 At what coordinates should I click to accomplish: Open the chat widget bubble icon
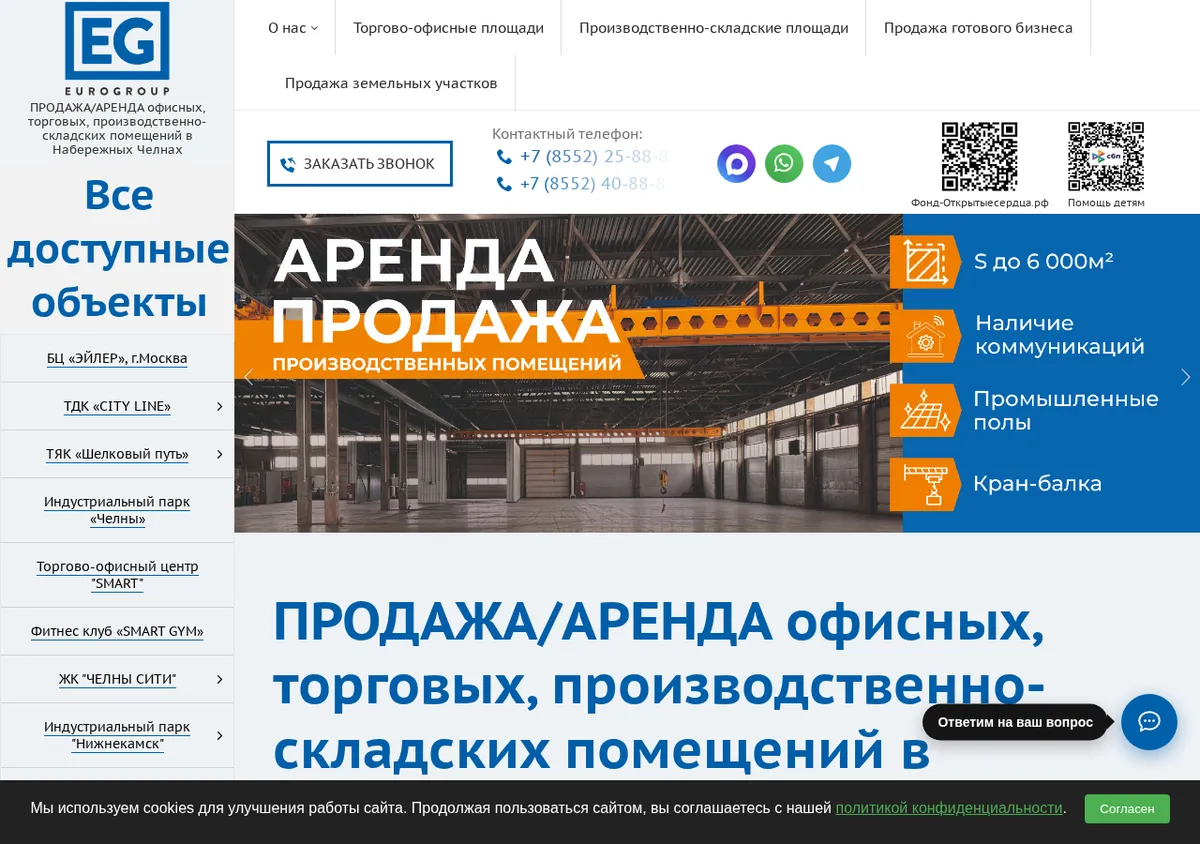1149,722
